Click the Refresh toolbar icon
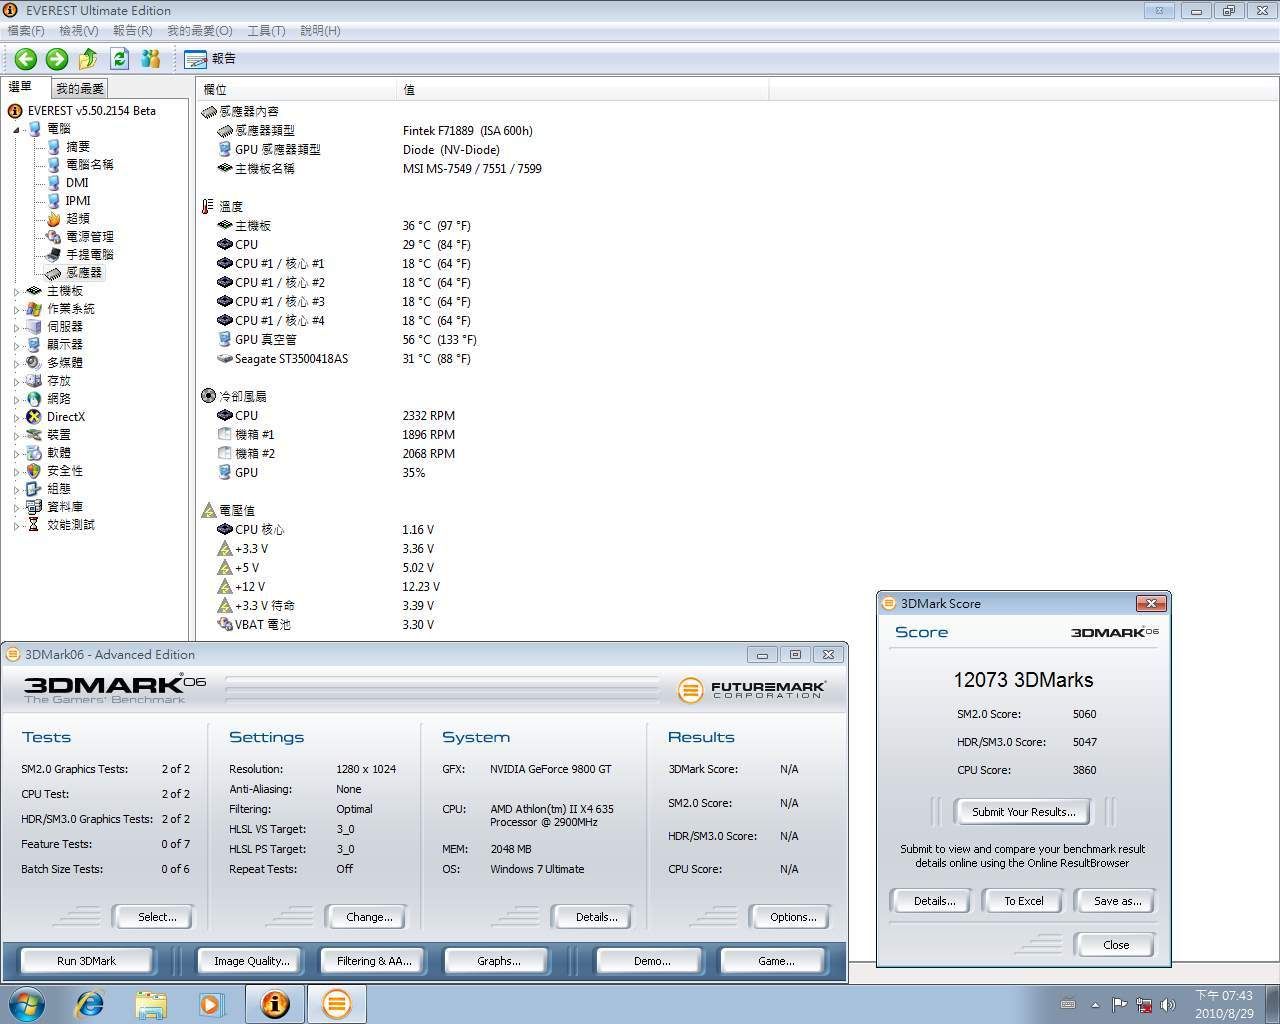The height and width of the screenshot is (1024, 1280). pos(120,59)
